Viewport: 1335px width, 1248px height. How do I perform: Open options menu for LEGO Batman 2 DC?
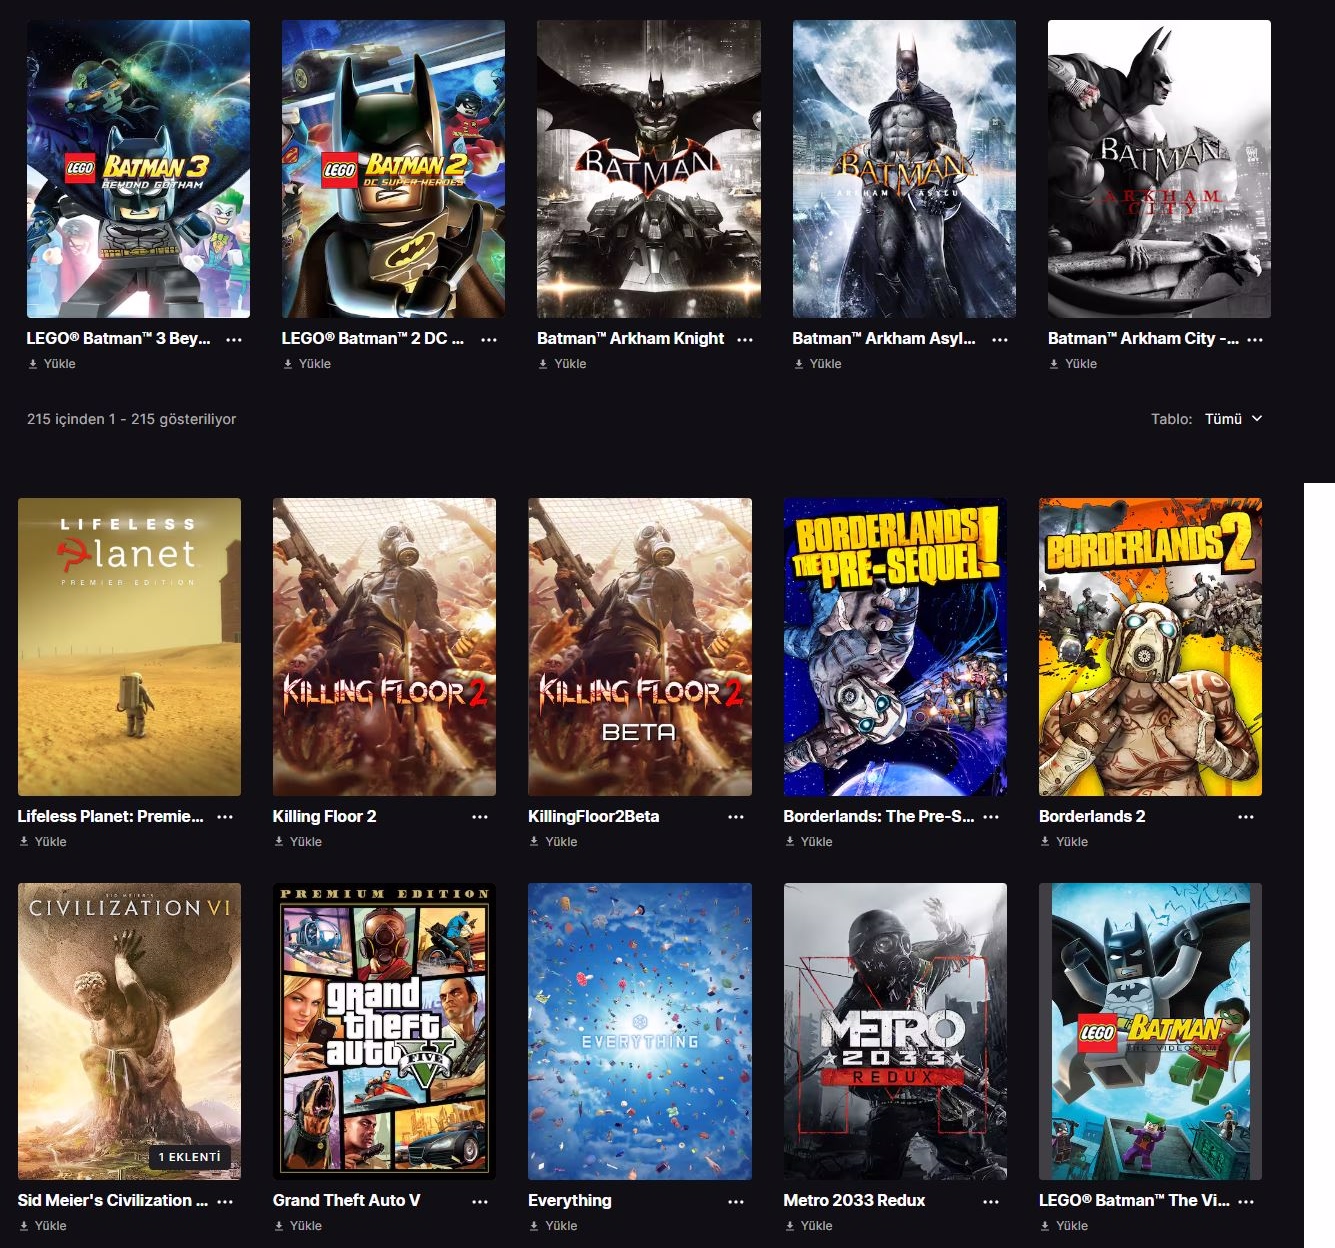(489, 339)
